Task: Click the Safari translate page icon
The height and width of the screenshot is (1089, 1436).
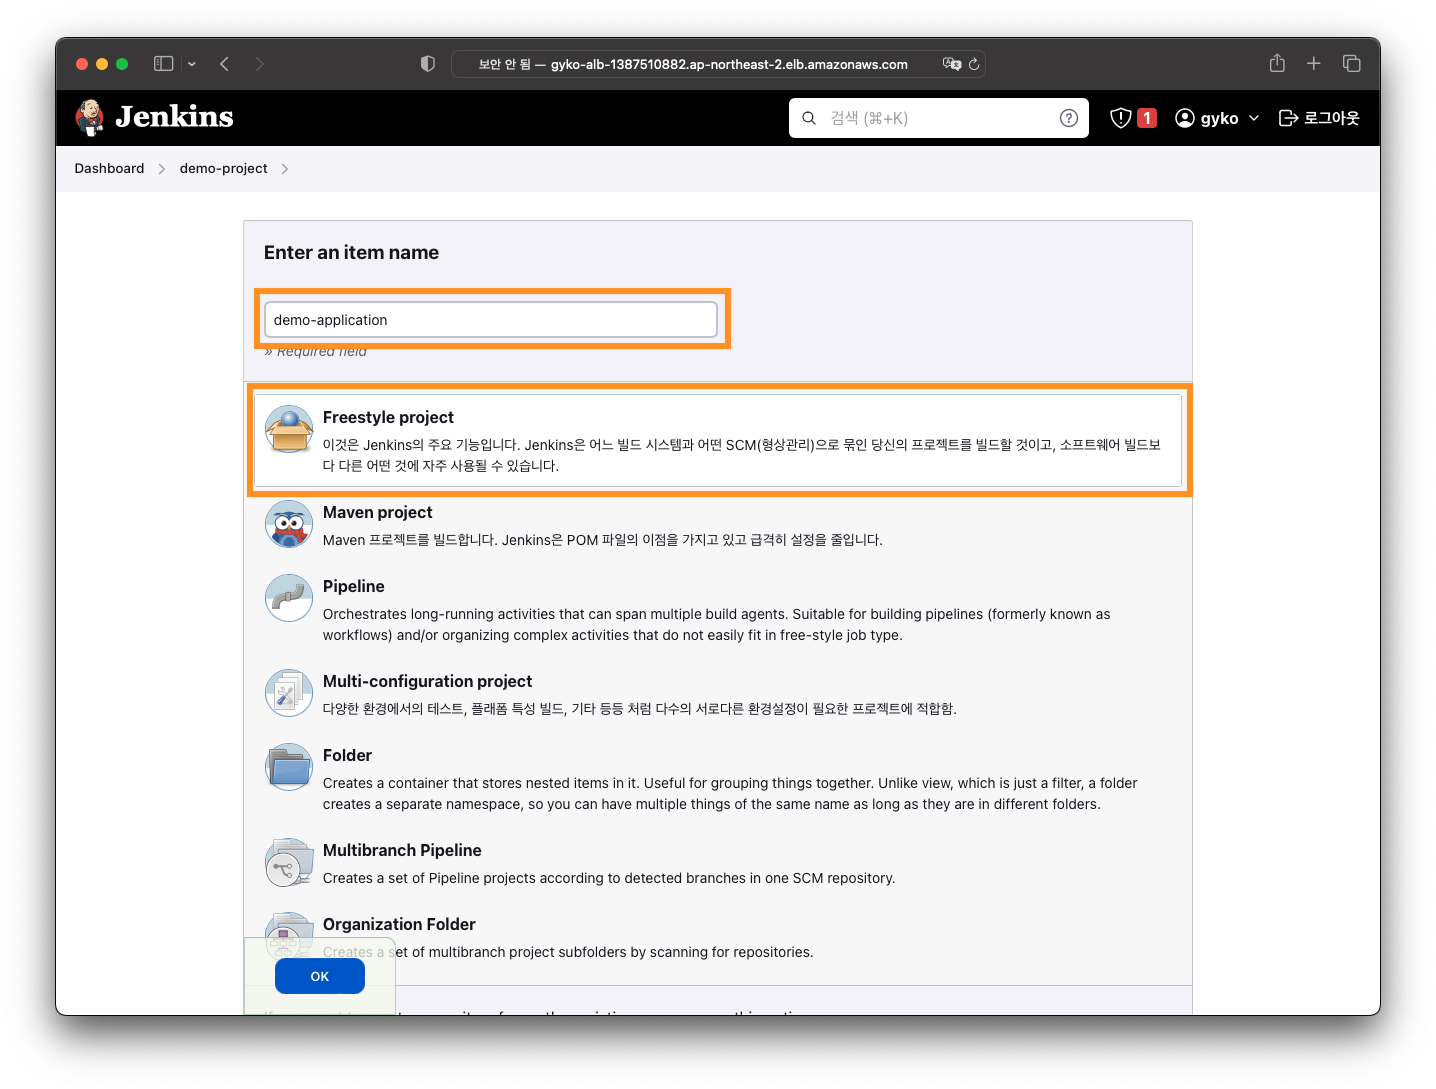Action: (951, 64)
